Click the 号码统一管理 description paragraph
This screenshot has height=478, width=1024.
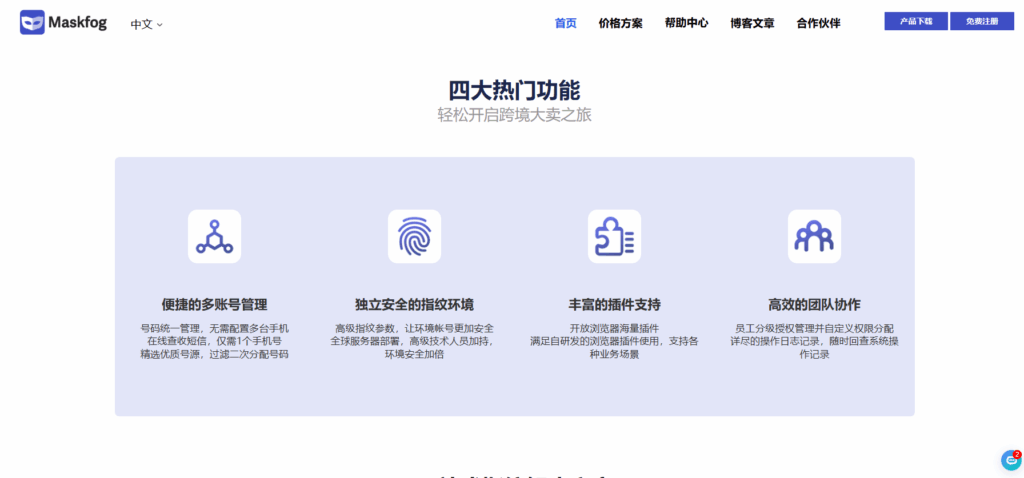click(x=214, y=341)
